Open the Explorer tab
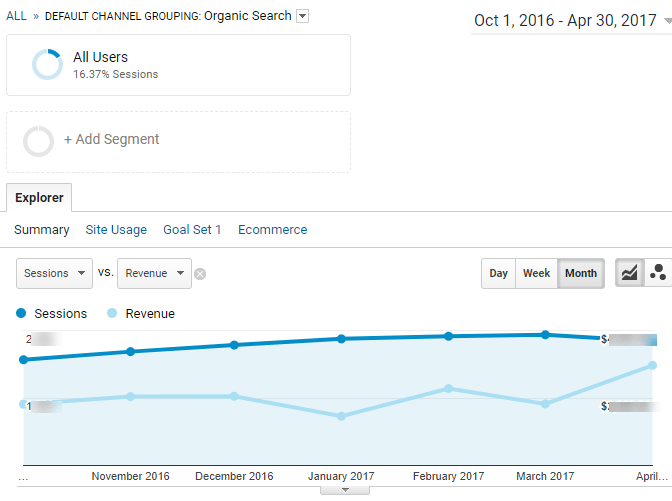This screenshot has height=501, width=672. tap(39, 197)
